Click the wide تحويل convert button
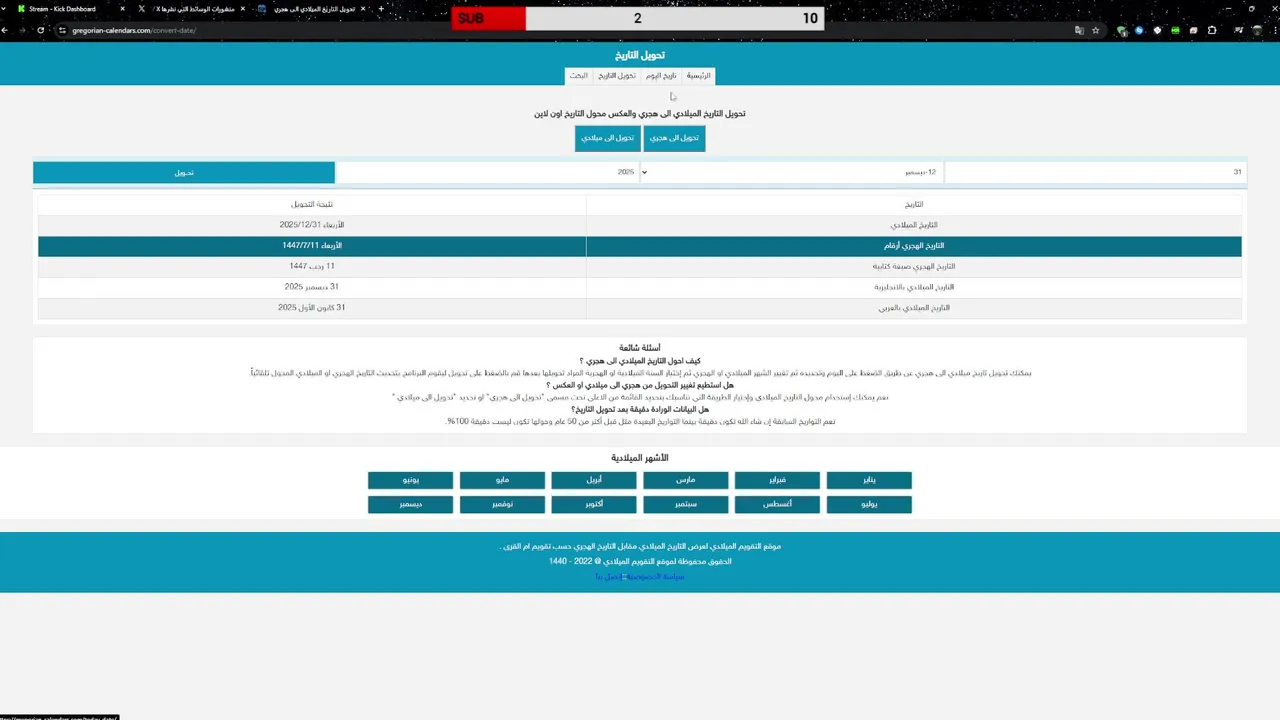The width and height of the screenshot is (1280, 720). [x=184, y=172]
